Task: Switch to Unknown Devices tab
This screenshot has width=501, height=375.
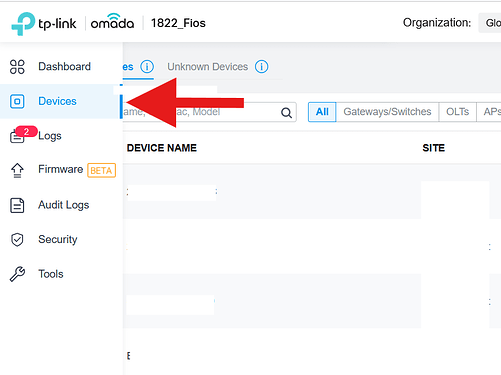Action: (208, 67)
